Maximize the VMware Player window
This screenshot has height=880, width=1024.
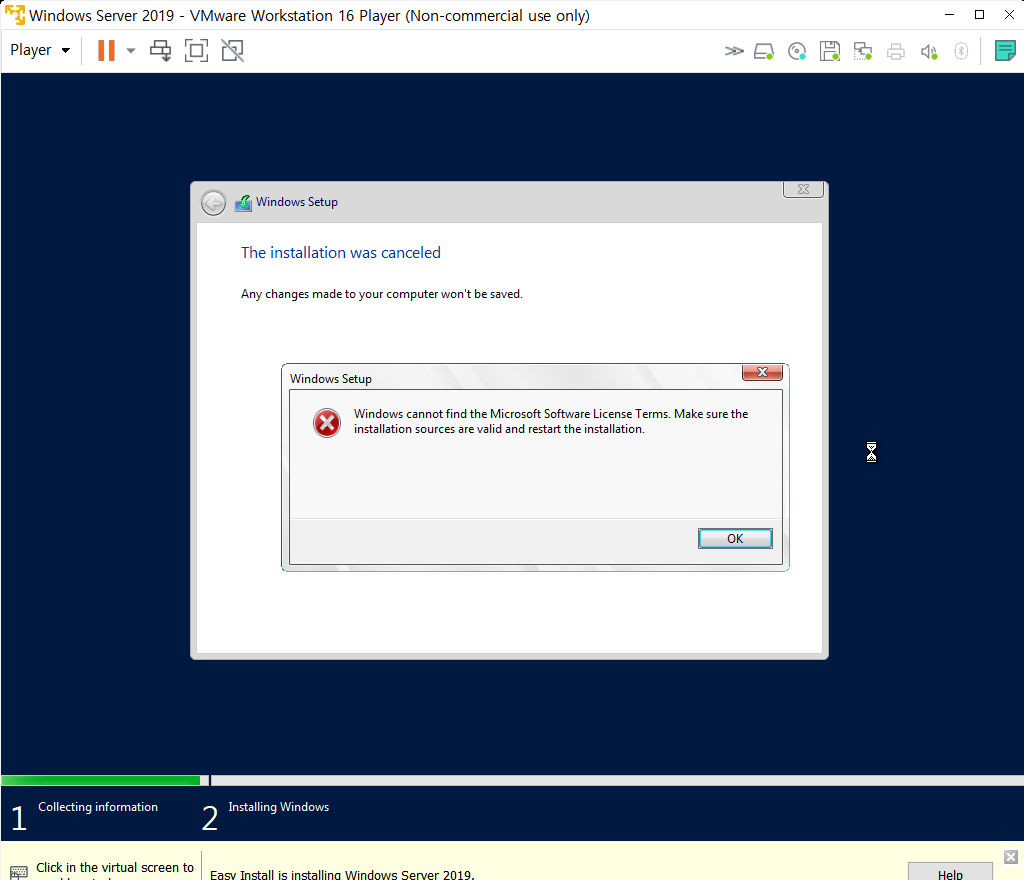point(979,14)
